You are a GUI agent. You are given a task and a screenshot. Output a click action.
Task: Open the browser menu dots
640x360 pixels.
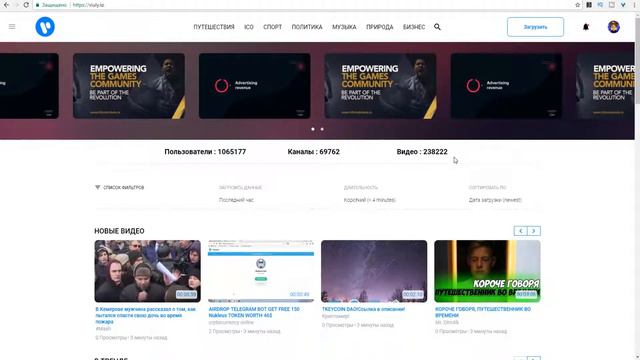click(x=634, y=5)
